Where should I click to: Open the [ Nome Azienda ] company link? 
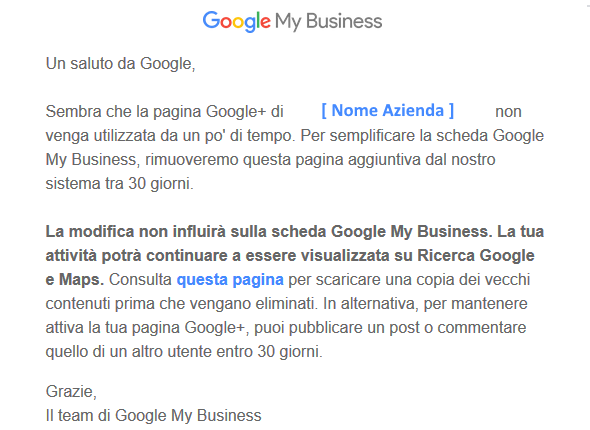[x=388, y=111]
